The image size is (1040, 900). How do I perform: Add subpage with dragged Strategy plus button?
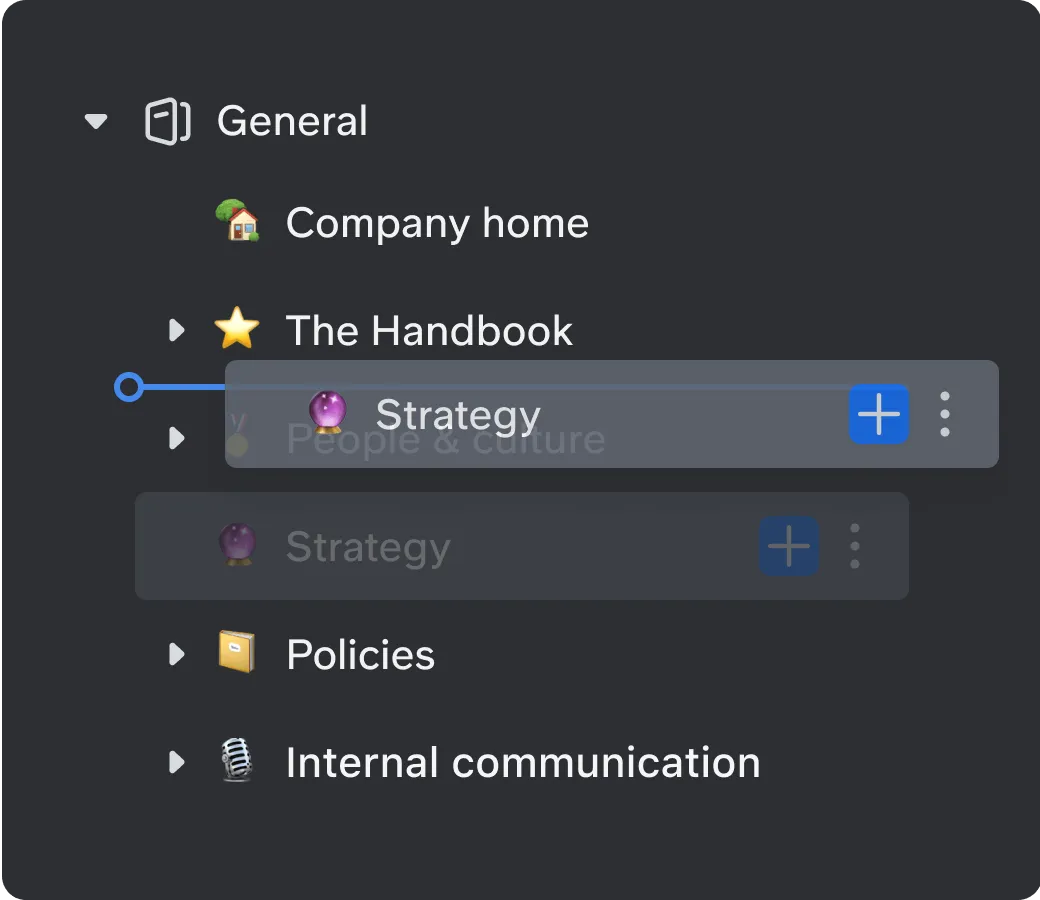(879, 414)
